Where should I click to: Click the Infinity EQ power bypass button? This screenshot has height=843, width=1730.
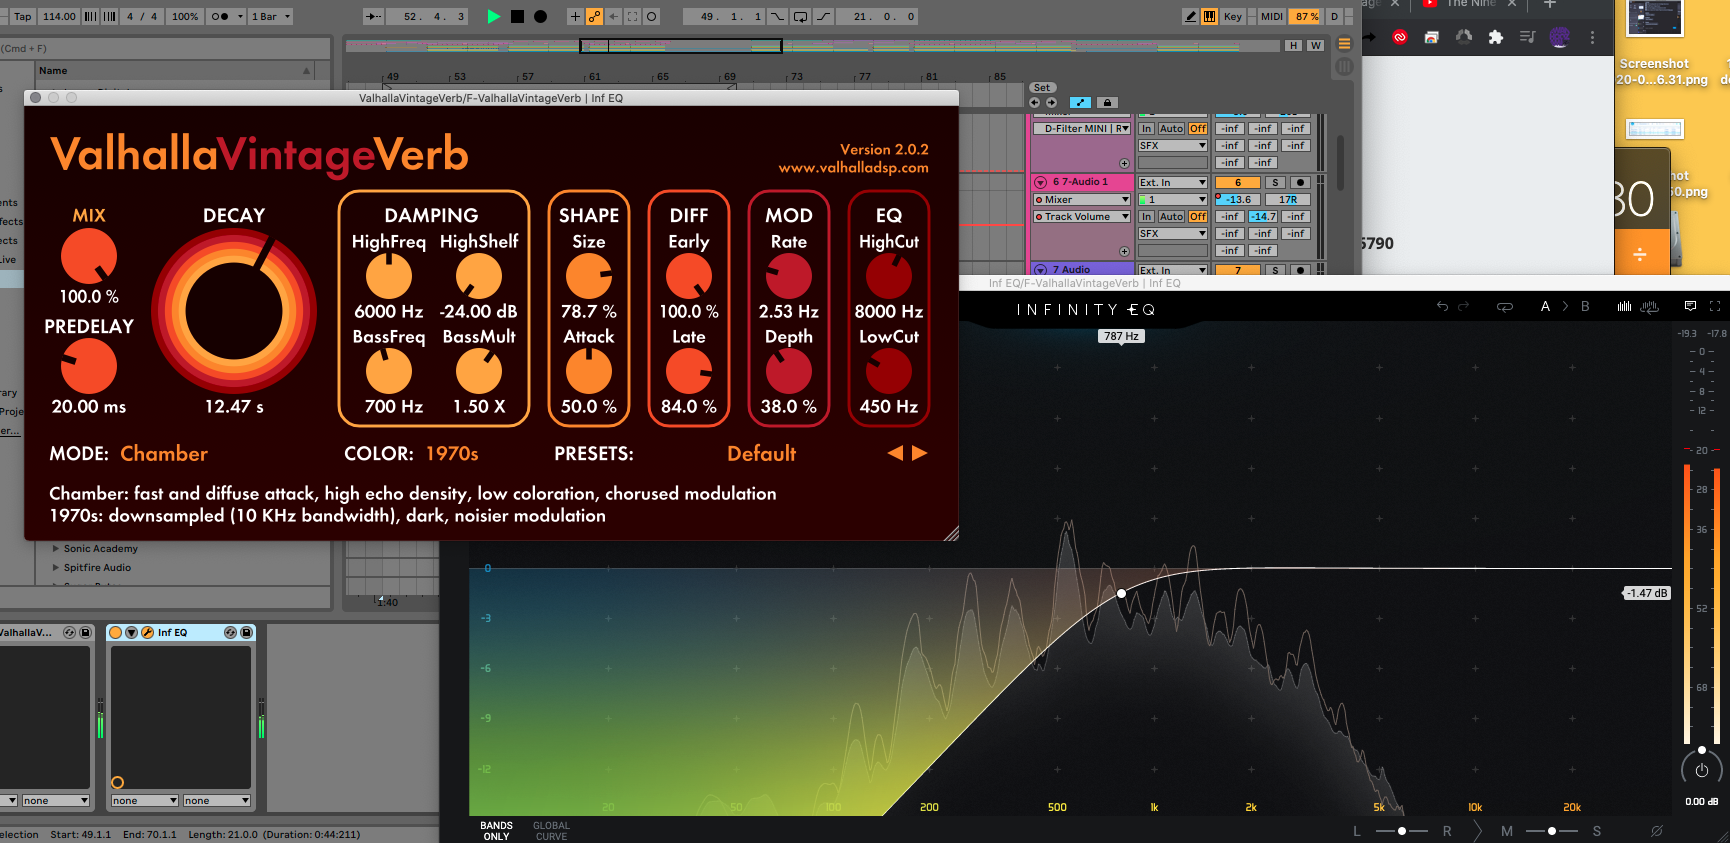1701,770
